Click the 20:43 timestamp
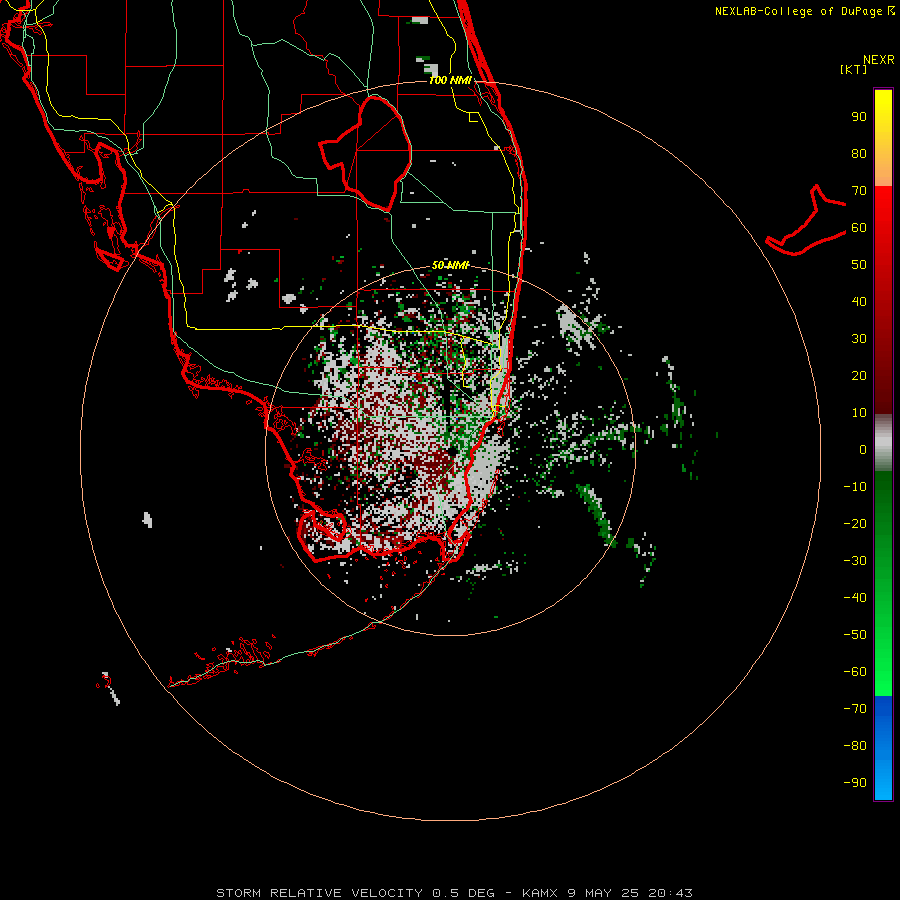Image resolution: width=900 pixels, height=900 pixels. pos(670,893)
